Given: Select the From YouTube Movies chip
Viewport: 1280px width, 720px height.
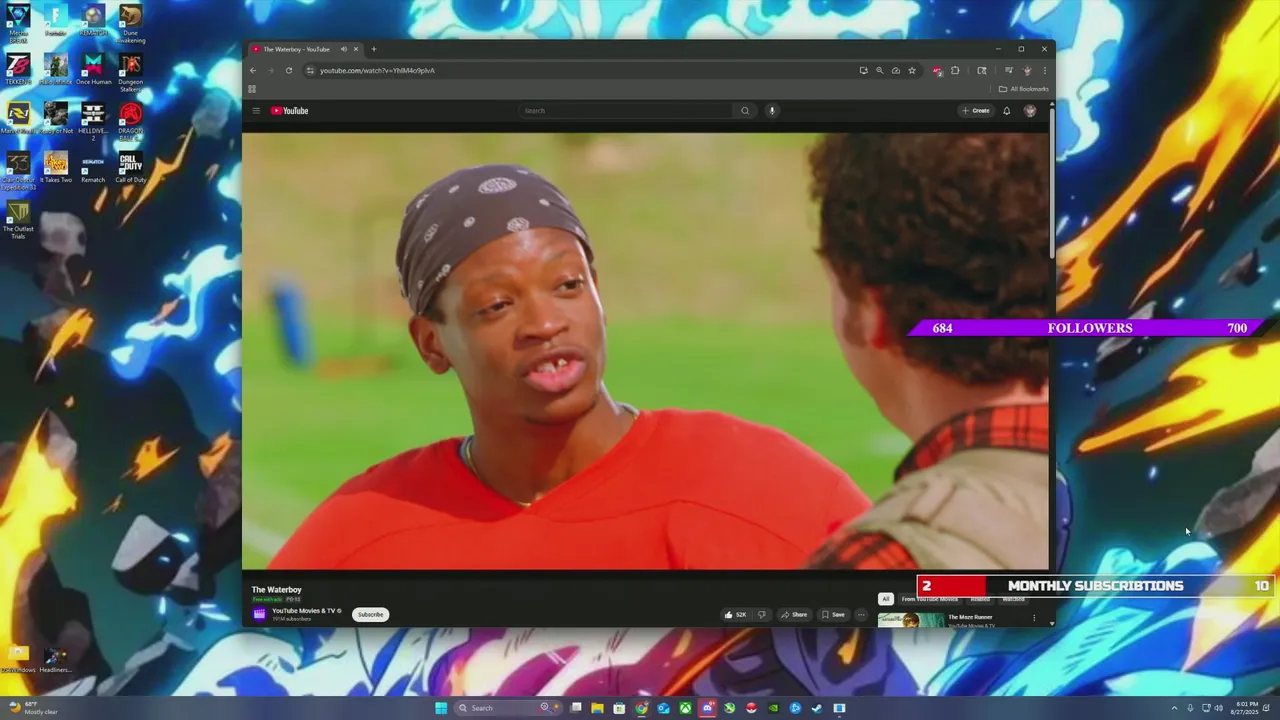Looking at the screenshot, I should (930, 599).
